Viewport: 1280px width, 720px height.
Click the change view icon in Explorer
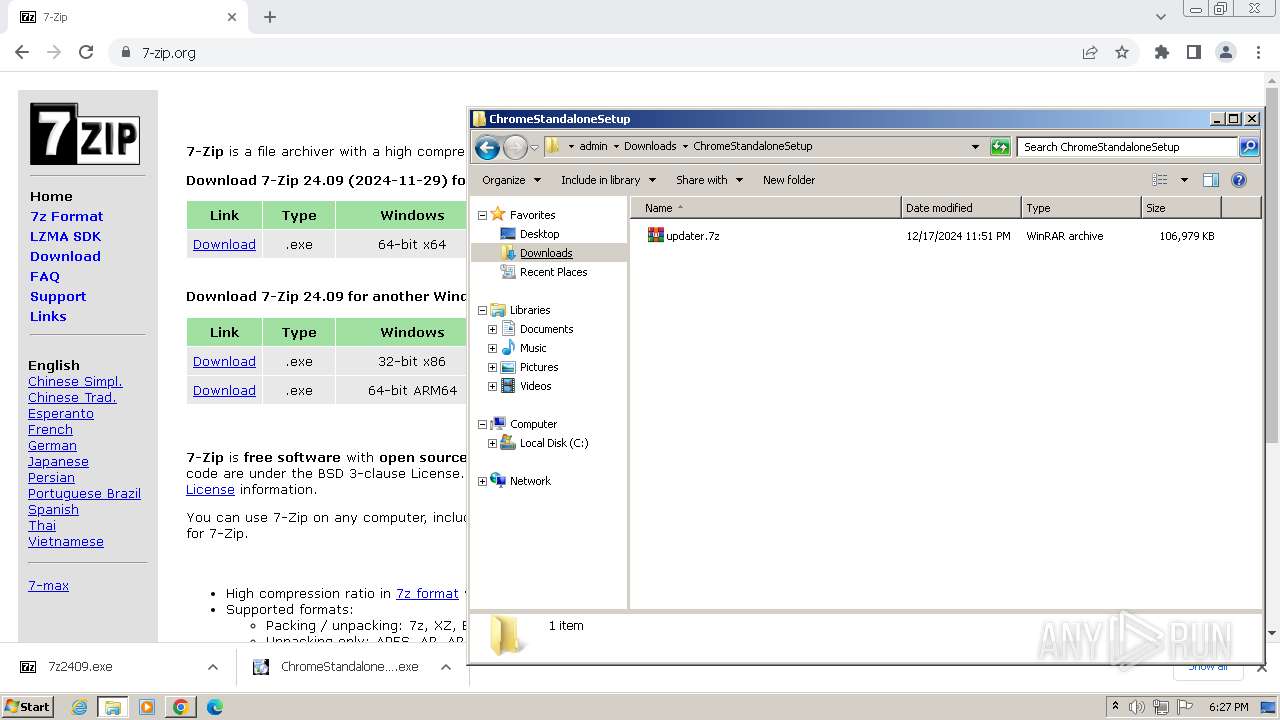tap(1160, 180)
